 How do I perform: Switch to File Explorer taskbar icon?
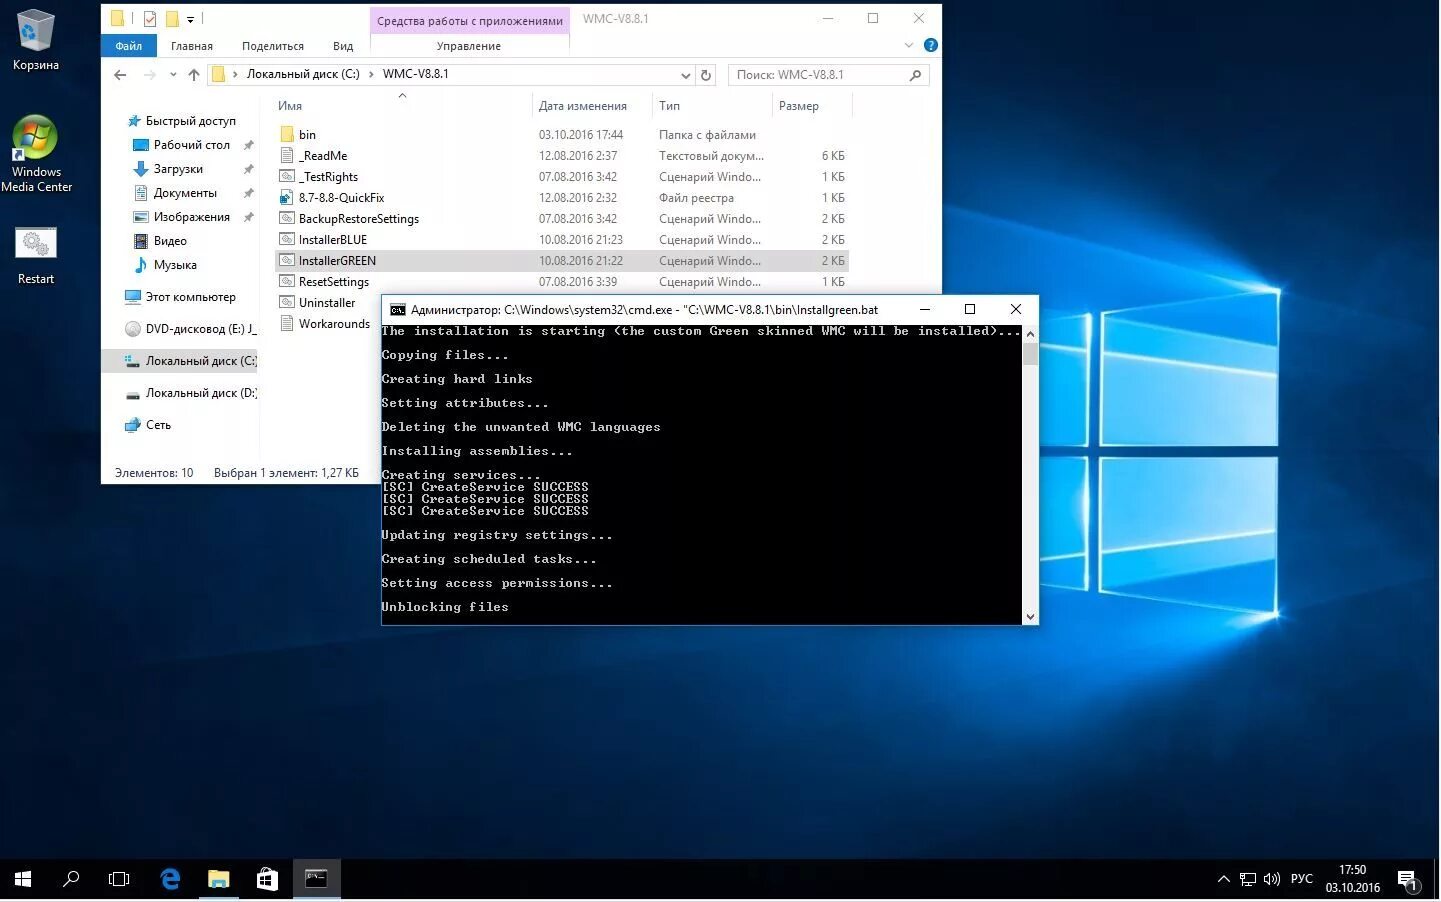tap(218, 879)
